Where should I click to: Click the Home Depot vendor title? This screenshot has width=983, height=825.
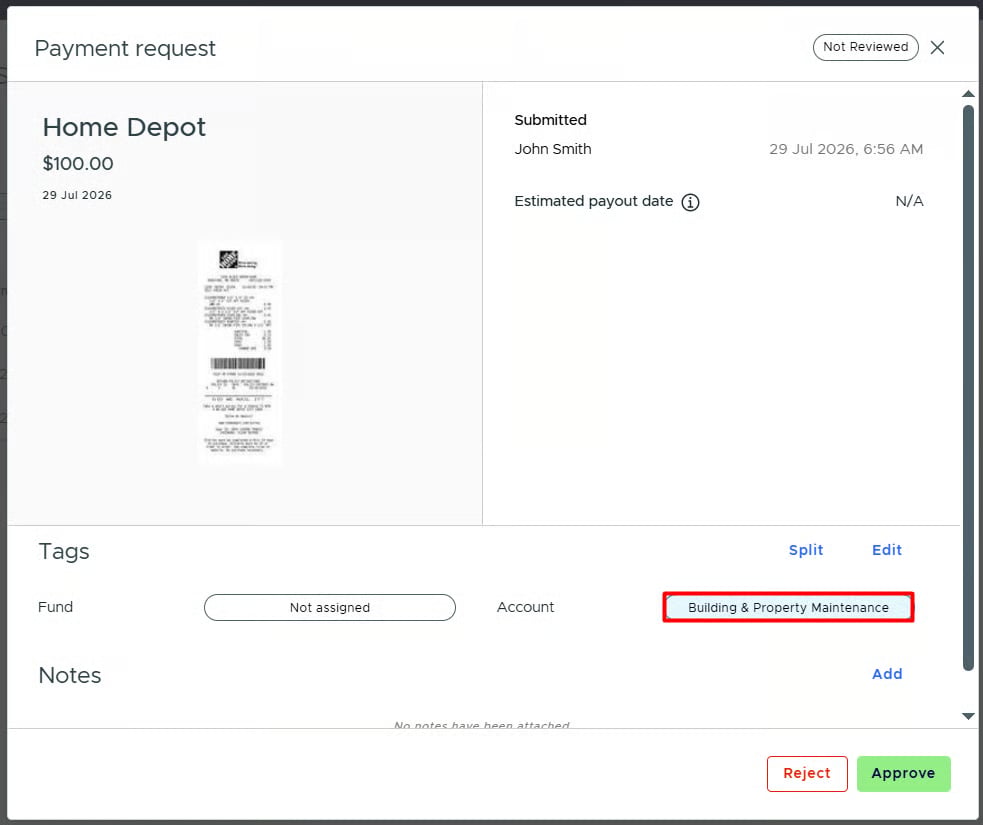click(x=124, y=127)
